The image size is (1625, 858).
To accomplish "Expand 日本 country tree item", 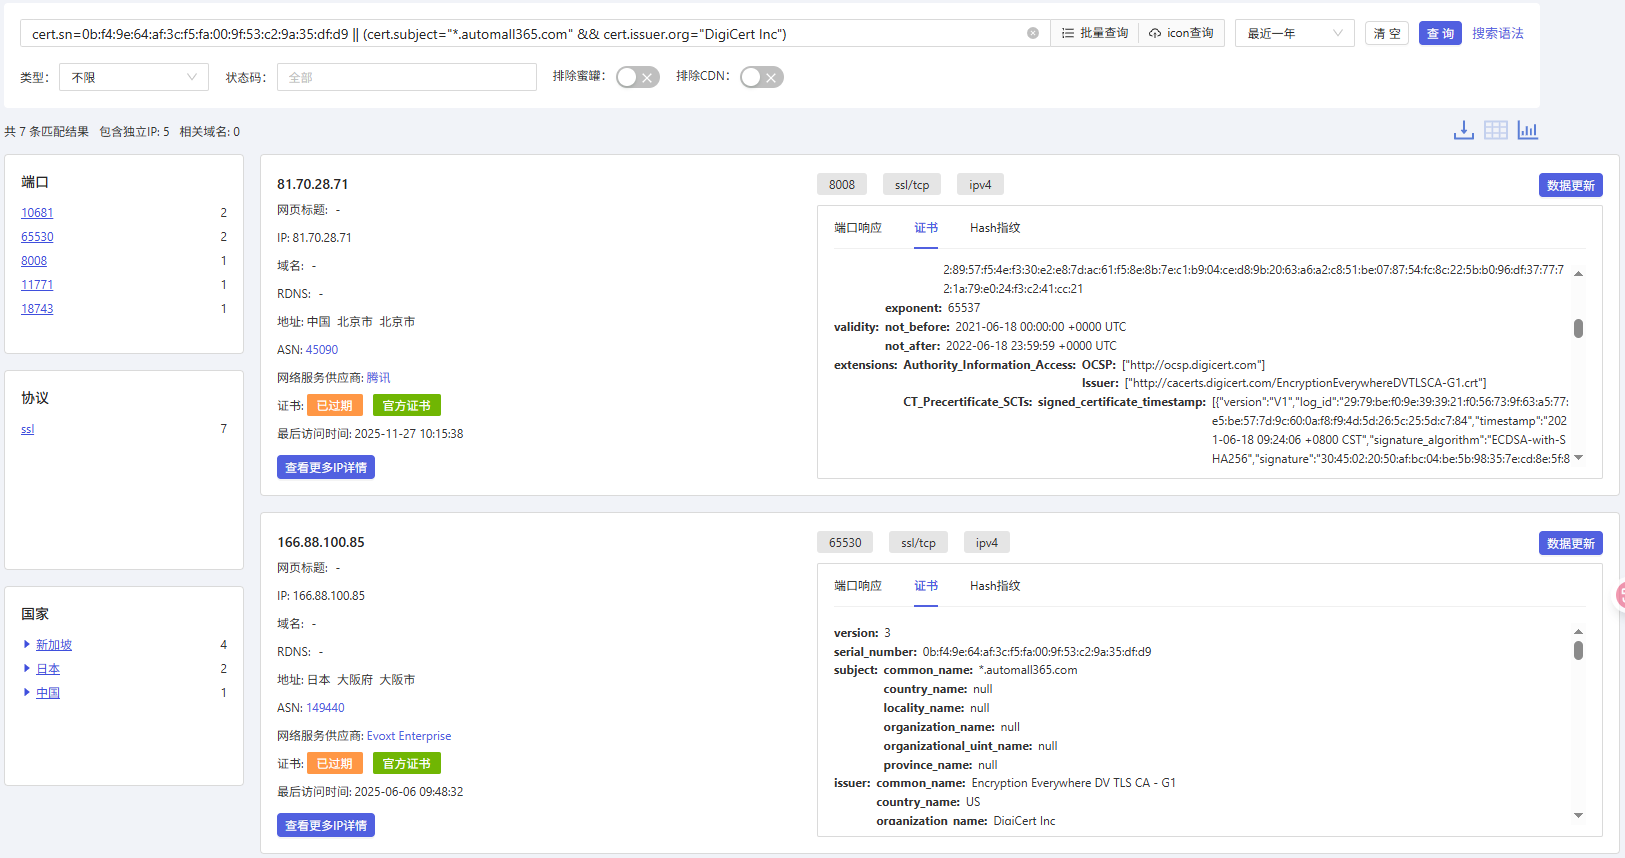I will click(26, 668).
